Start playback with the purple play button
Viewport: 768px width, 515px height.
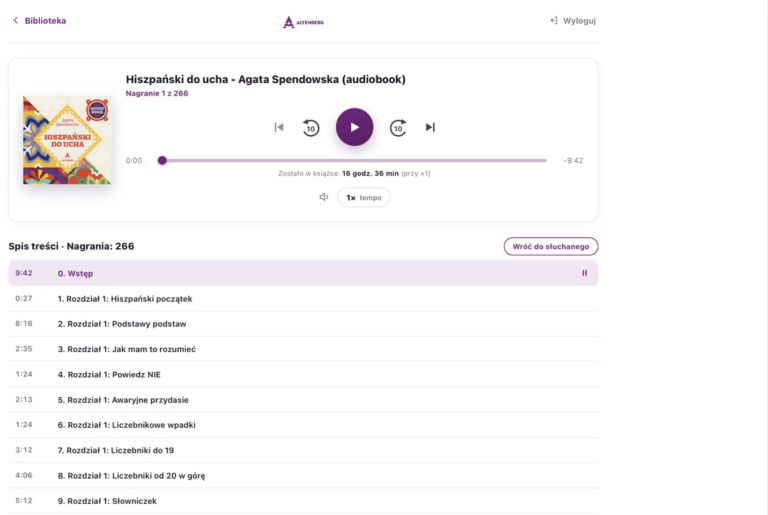[x=355, y=127]
